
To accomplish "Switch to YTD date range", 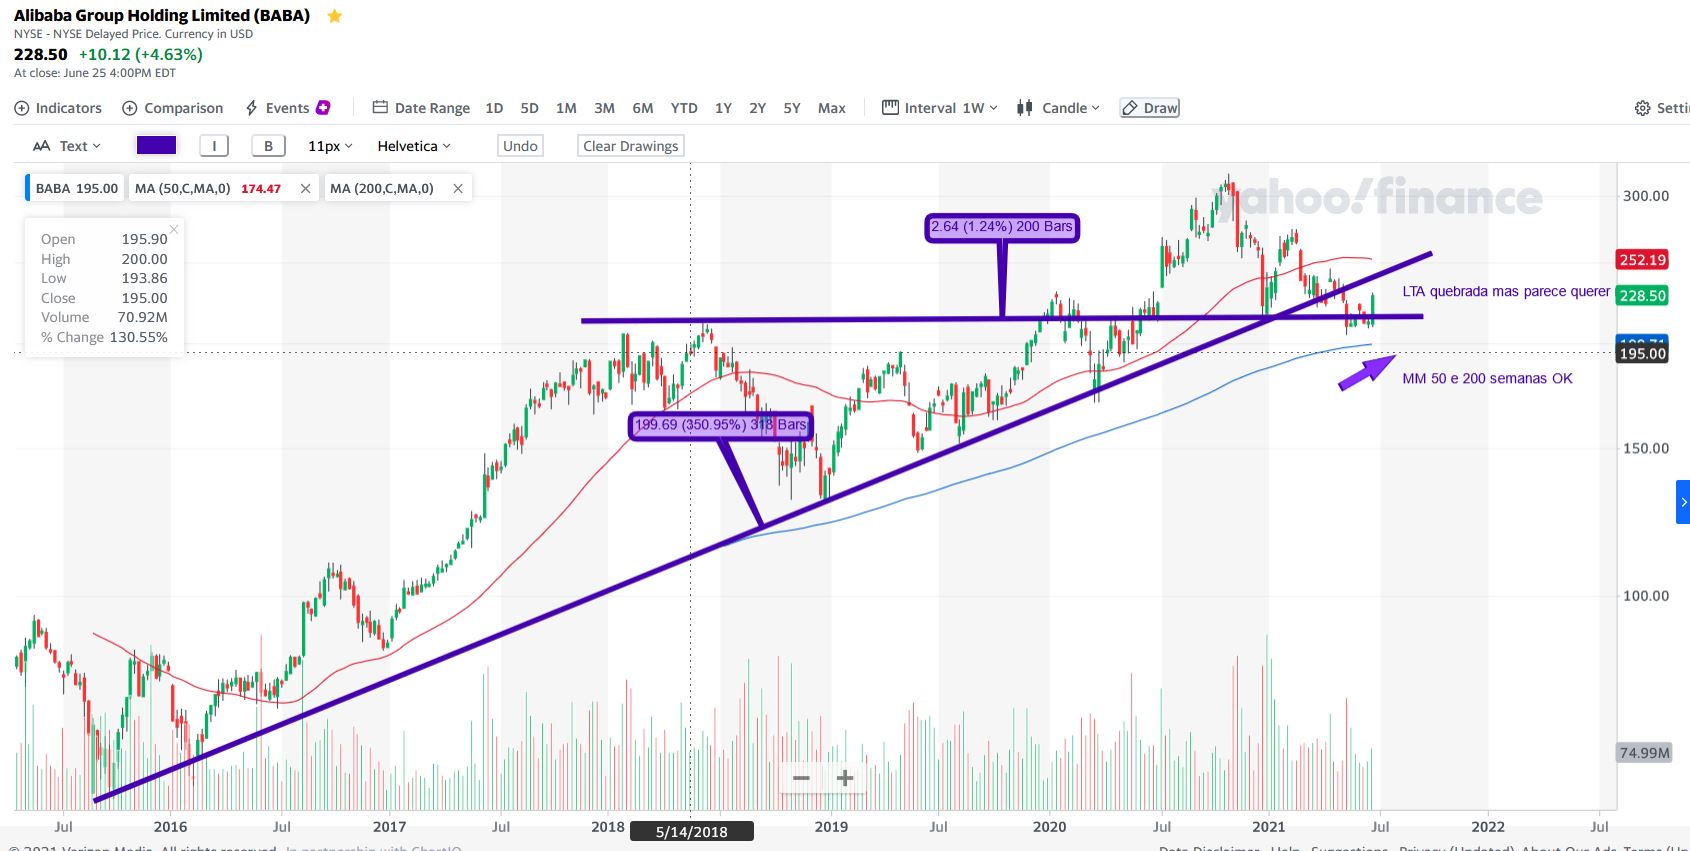I will pyautogui.click(x=684, y=108).
